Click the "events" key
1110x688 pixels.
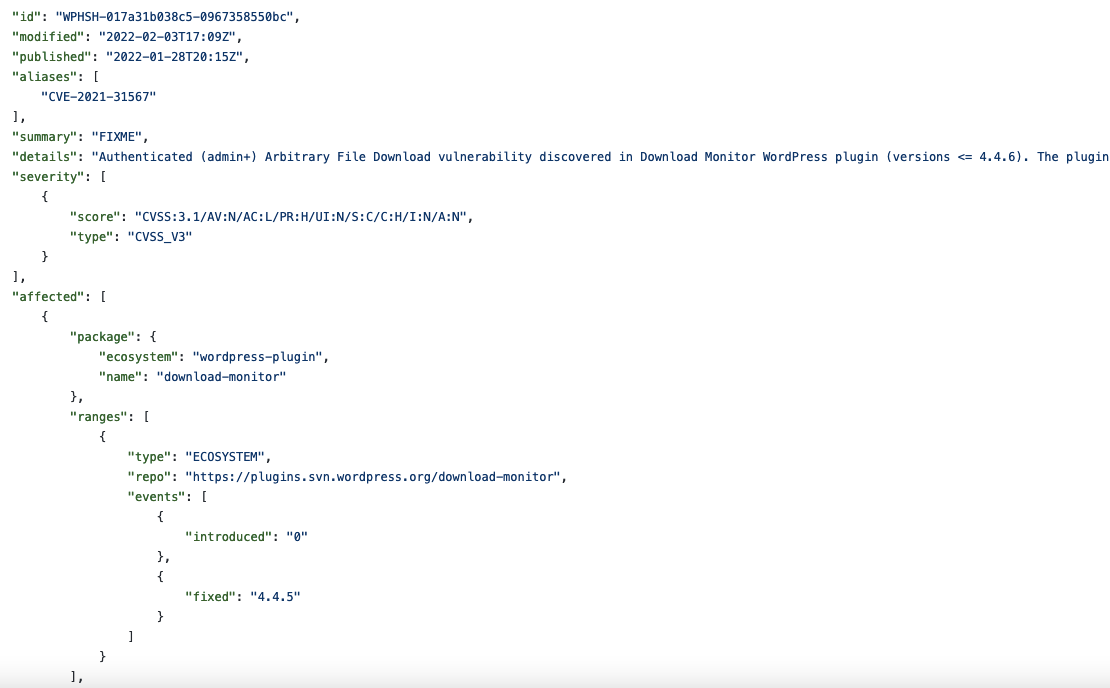[156, 496]
